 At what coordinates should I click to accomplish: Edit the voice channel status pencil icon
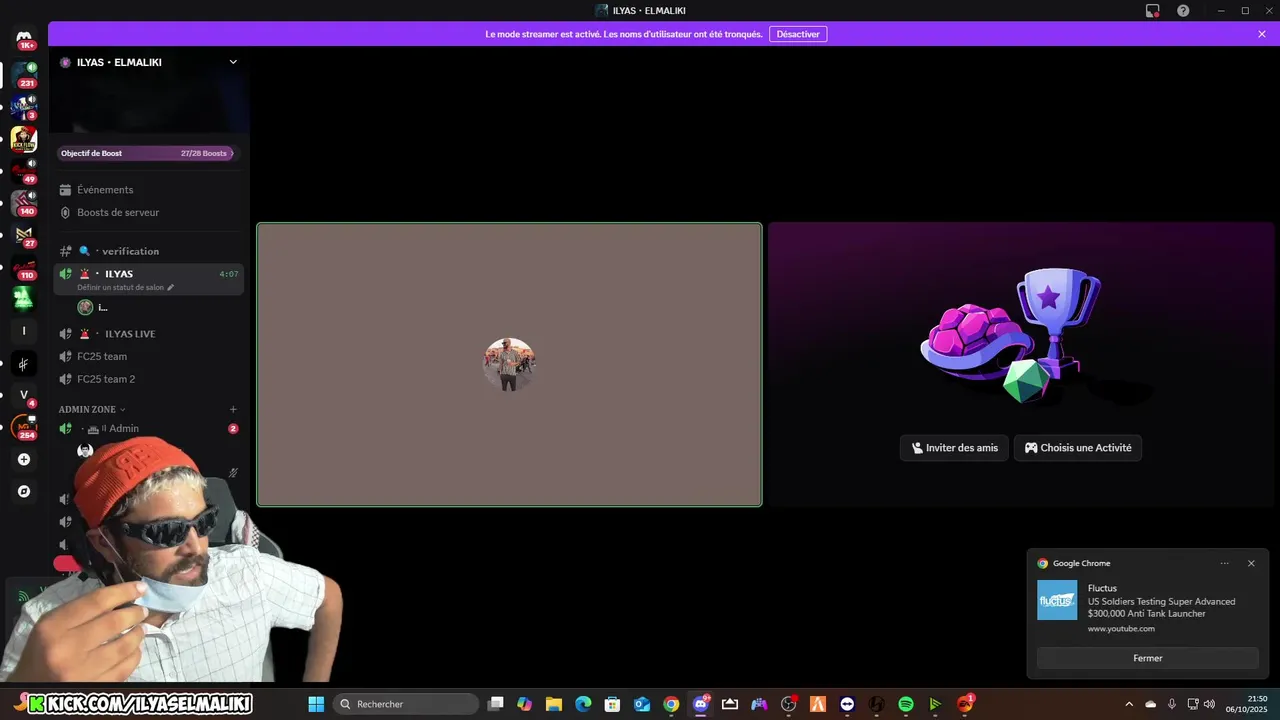coord(170,287)
